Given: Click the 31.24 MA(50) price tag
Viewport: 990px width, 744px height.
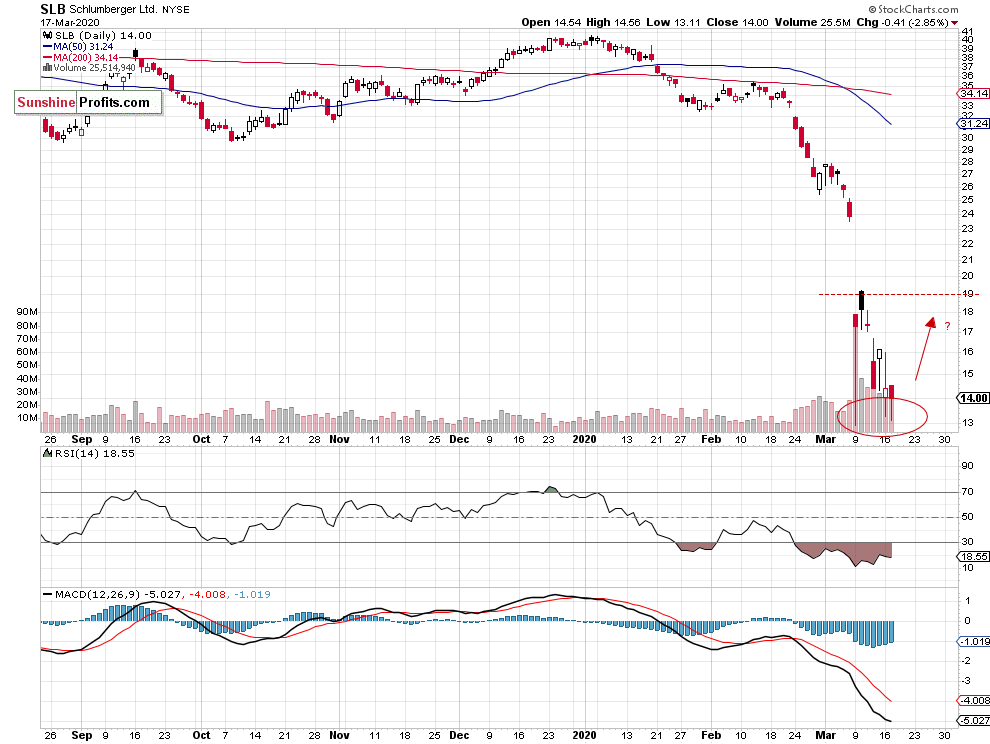Looking at the screenshot, I should tap(973, 124).
